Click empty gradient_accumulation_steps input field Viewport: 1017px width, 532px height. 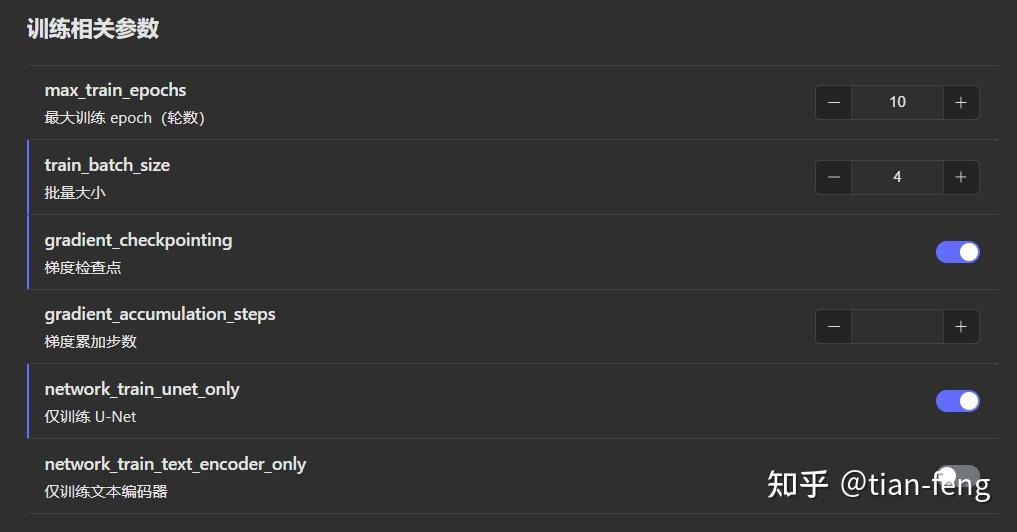click(897, 326)
